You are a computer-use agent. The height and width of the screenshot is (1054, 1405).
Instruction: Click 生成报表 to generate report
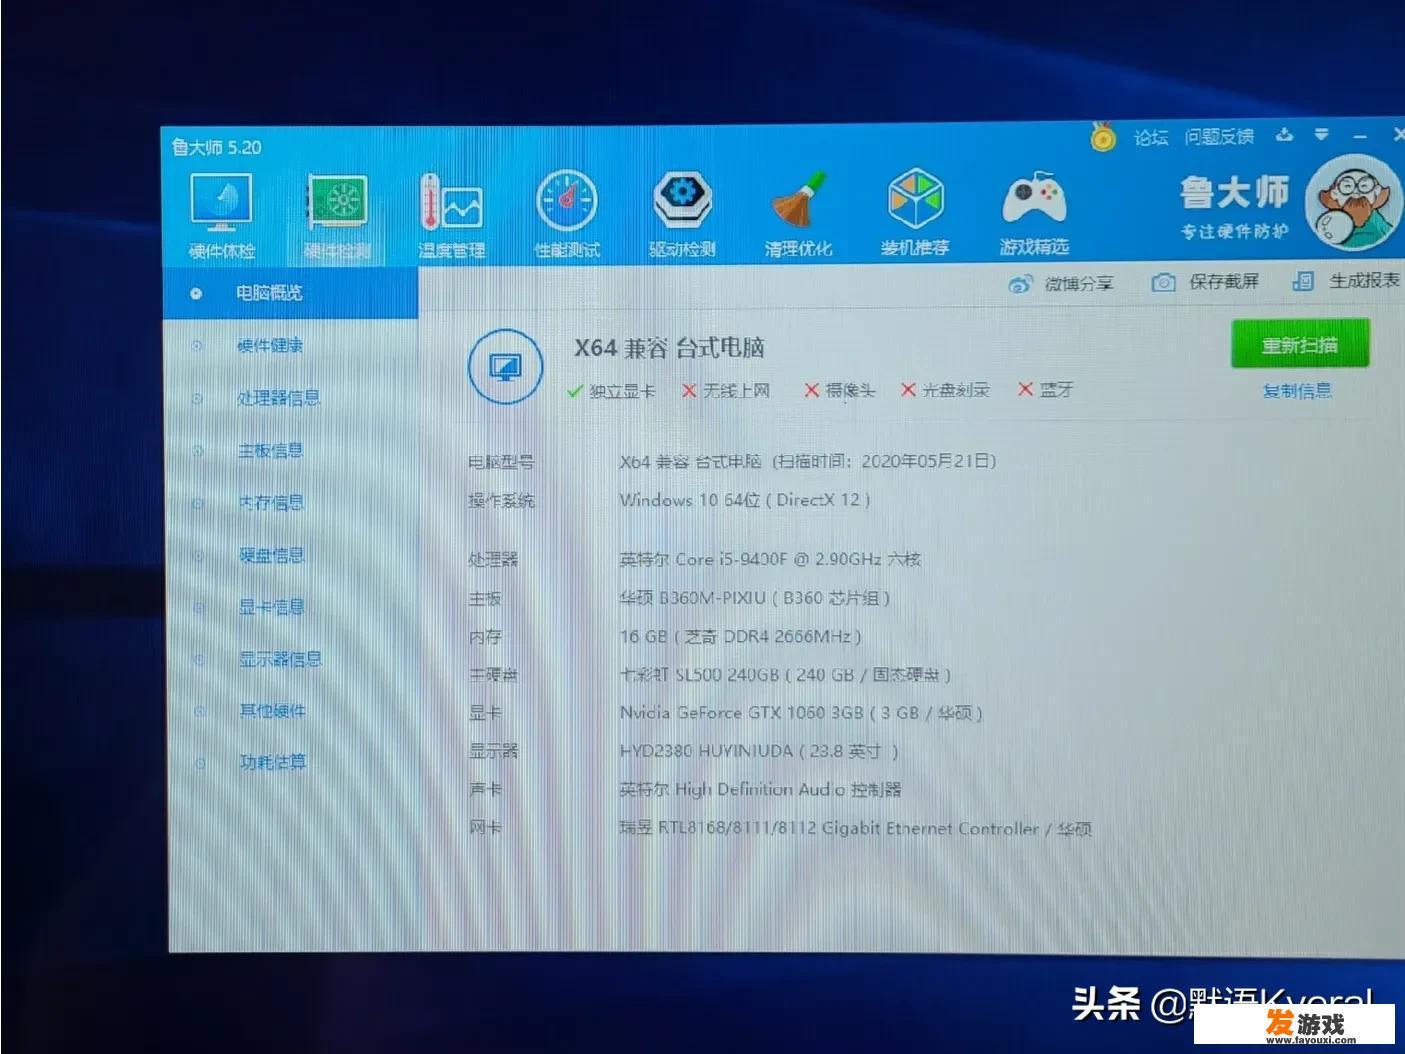pos(1346,281)
